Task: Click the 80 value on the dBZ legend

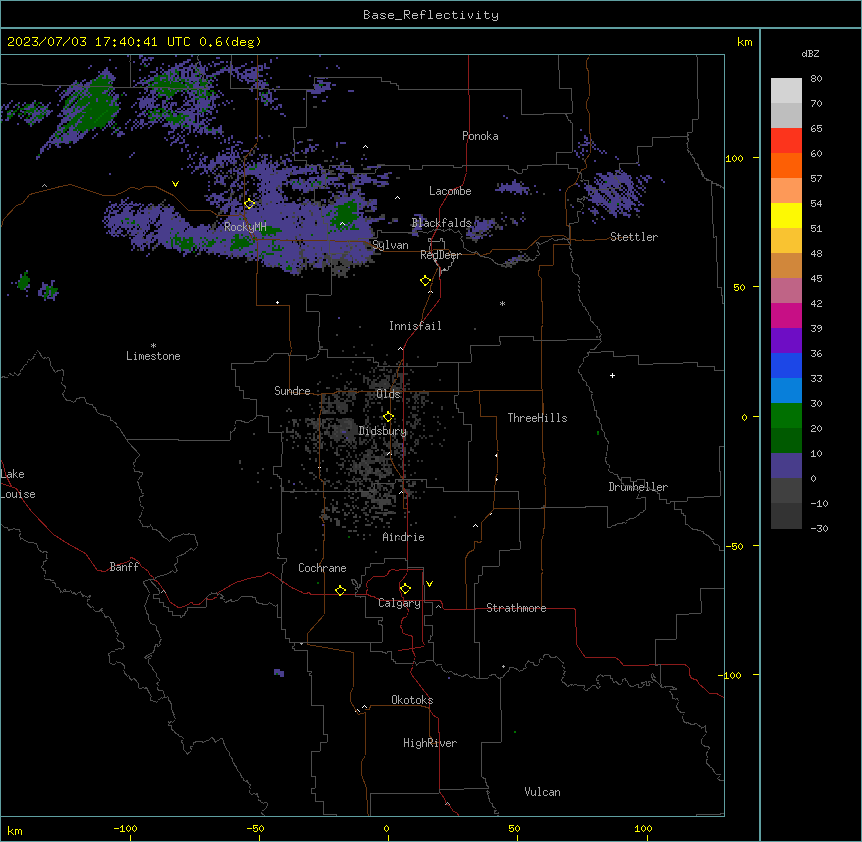Action: 816,79
